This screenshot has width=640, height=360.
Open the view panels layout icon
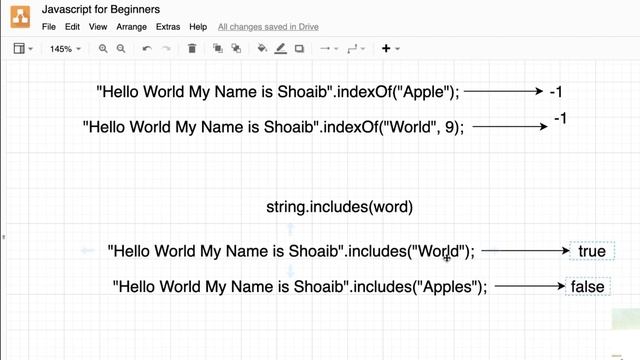(19, 49)
